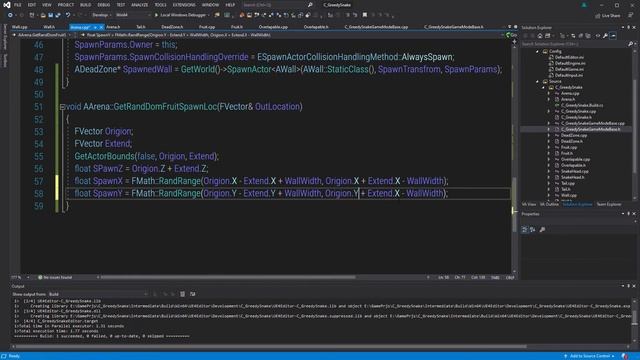Viewport: 640px width, 360px height.
Task: Click the Solution Explorer Preview Selected Items icon
Action: tap(613, 36)
